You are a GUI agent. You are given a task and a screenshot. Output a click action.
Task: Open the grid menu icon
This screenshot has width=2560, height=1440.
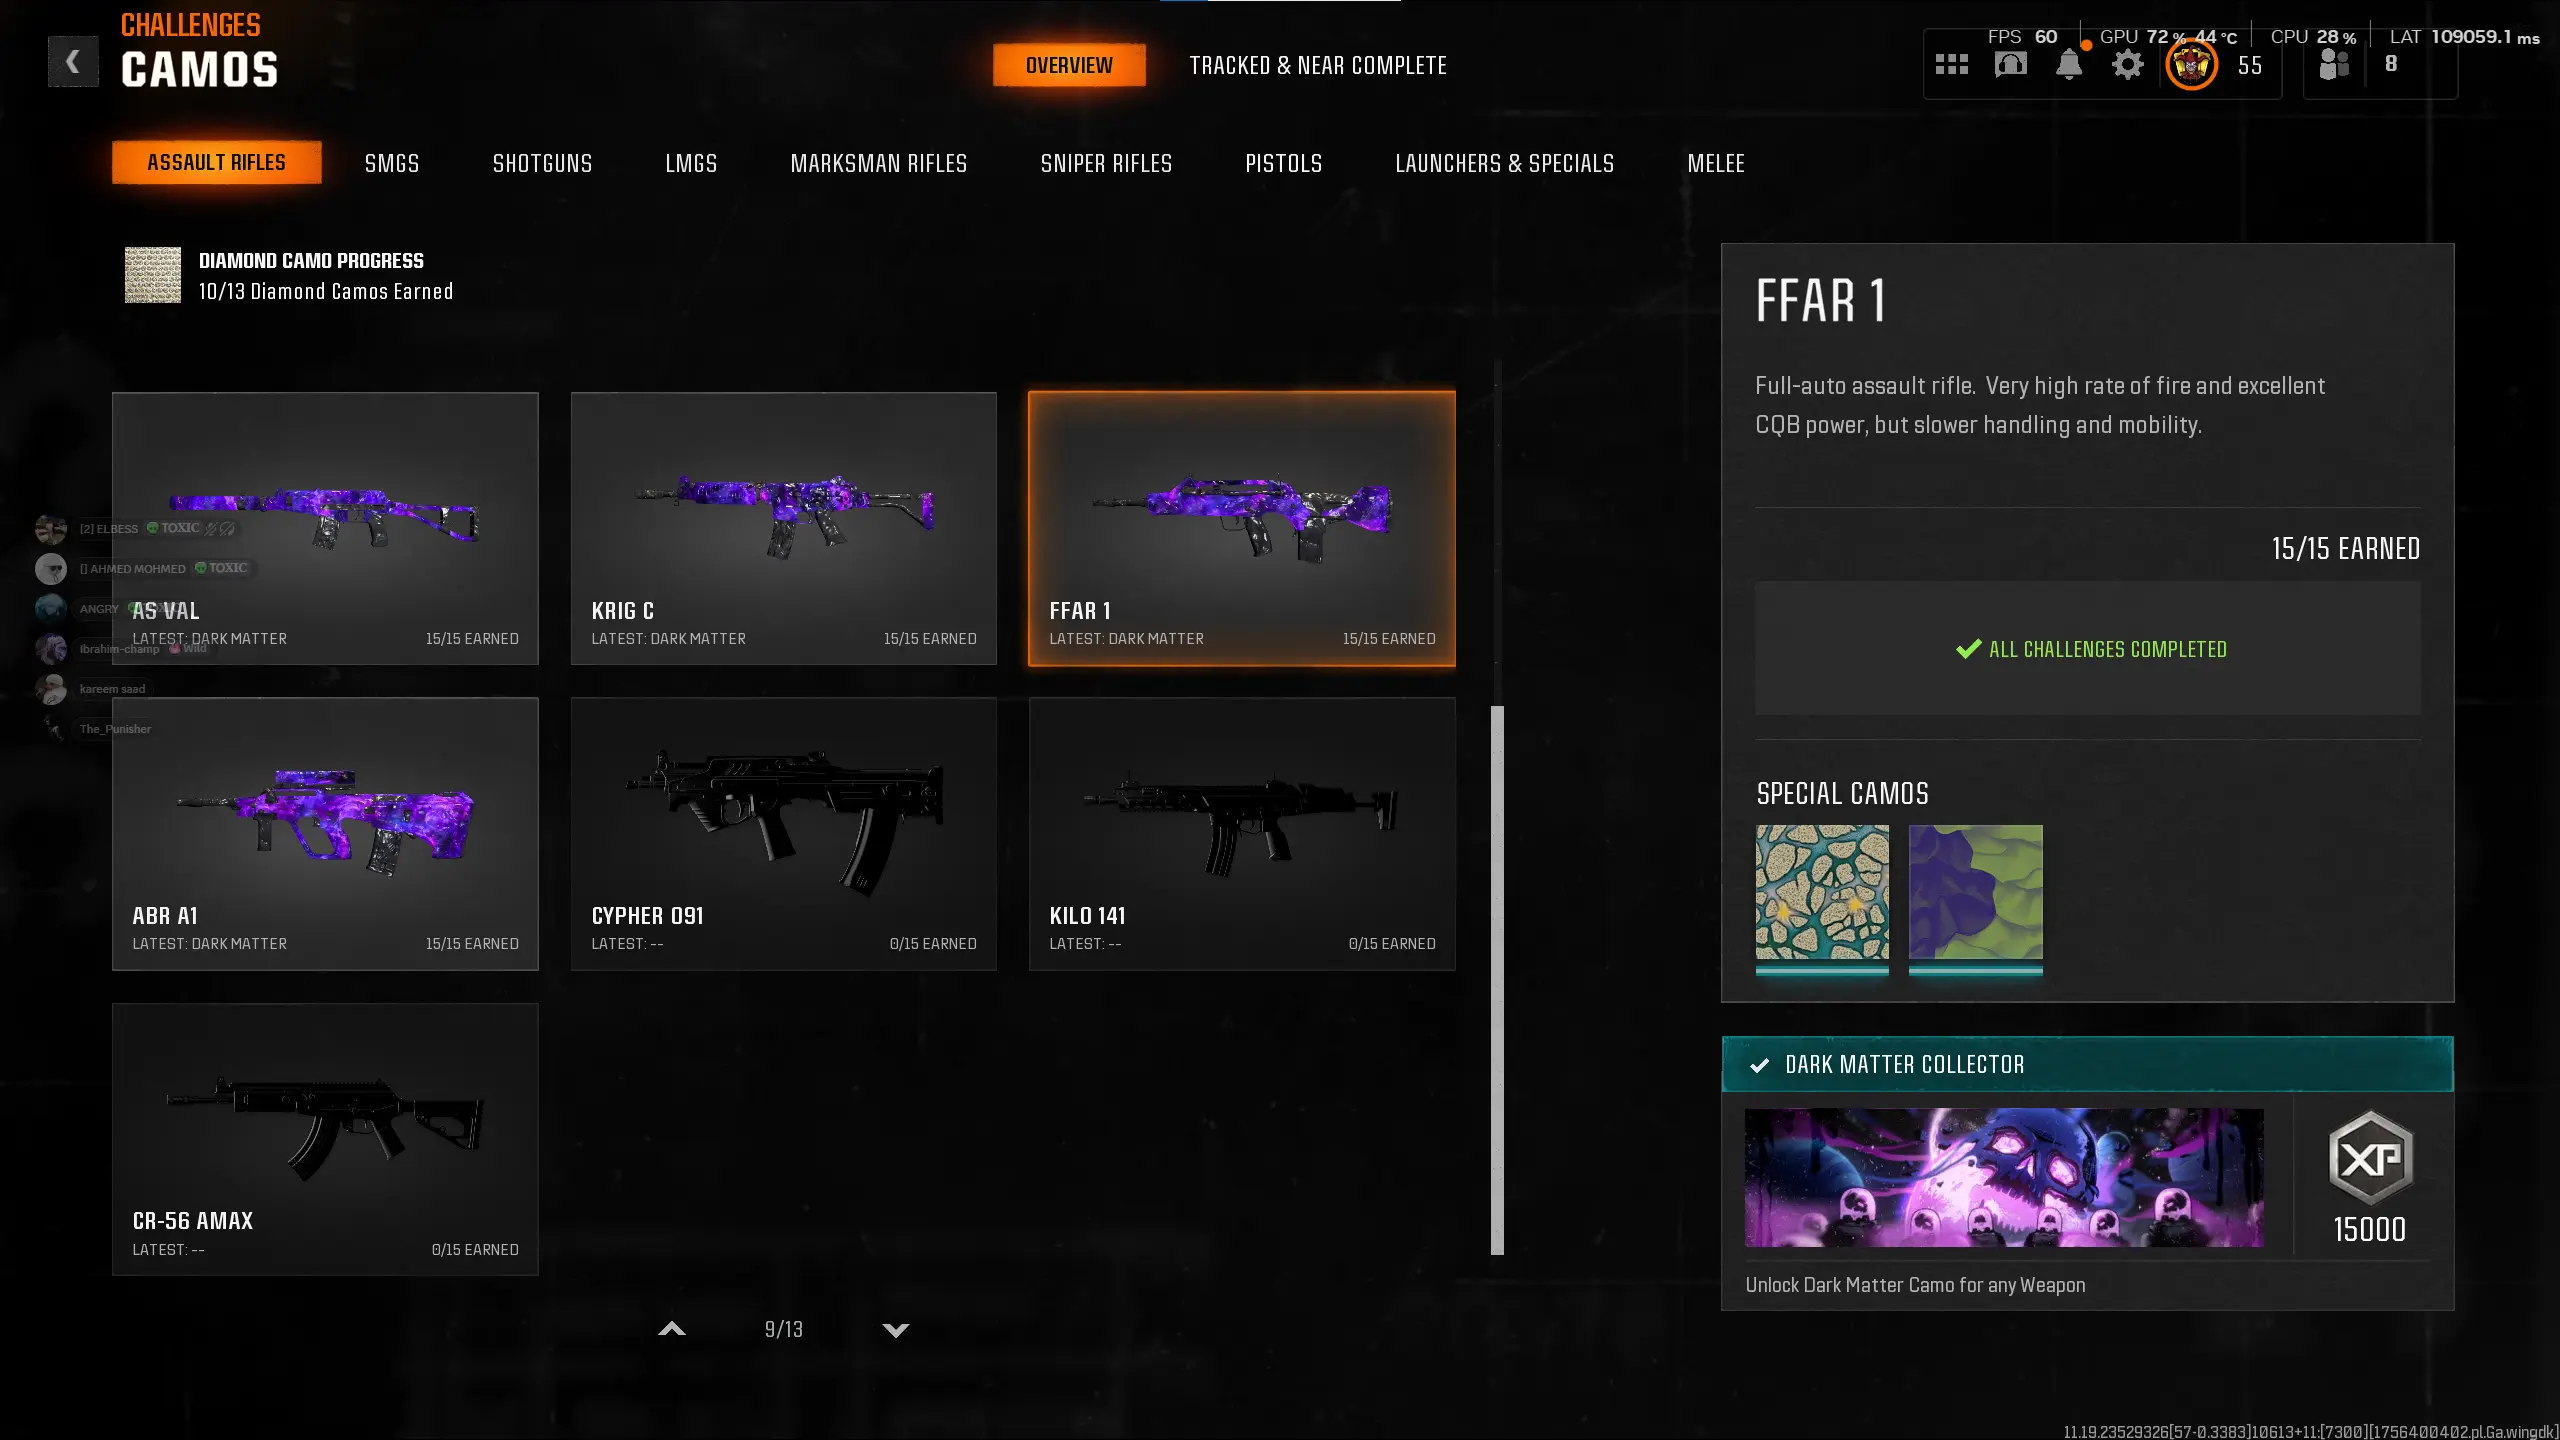pyautogui.click(x=1951, y=65)
